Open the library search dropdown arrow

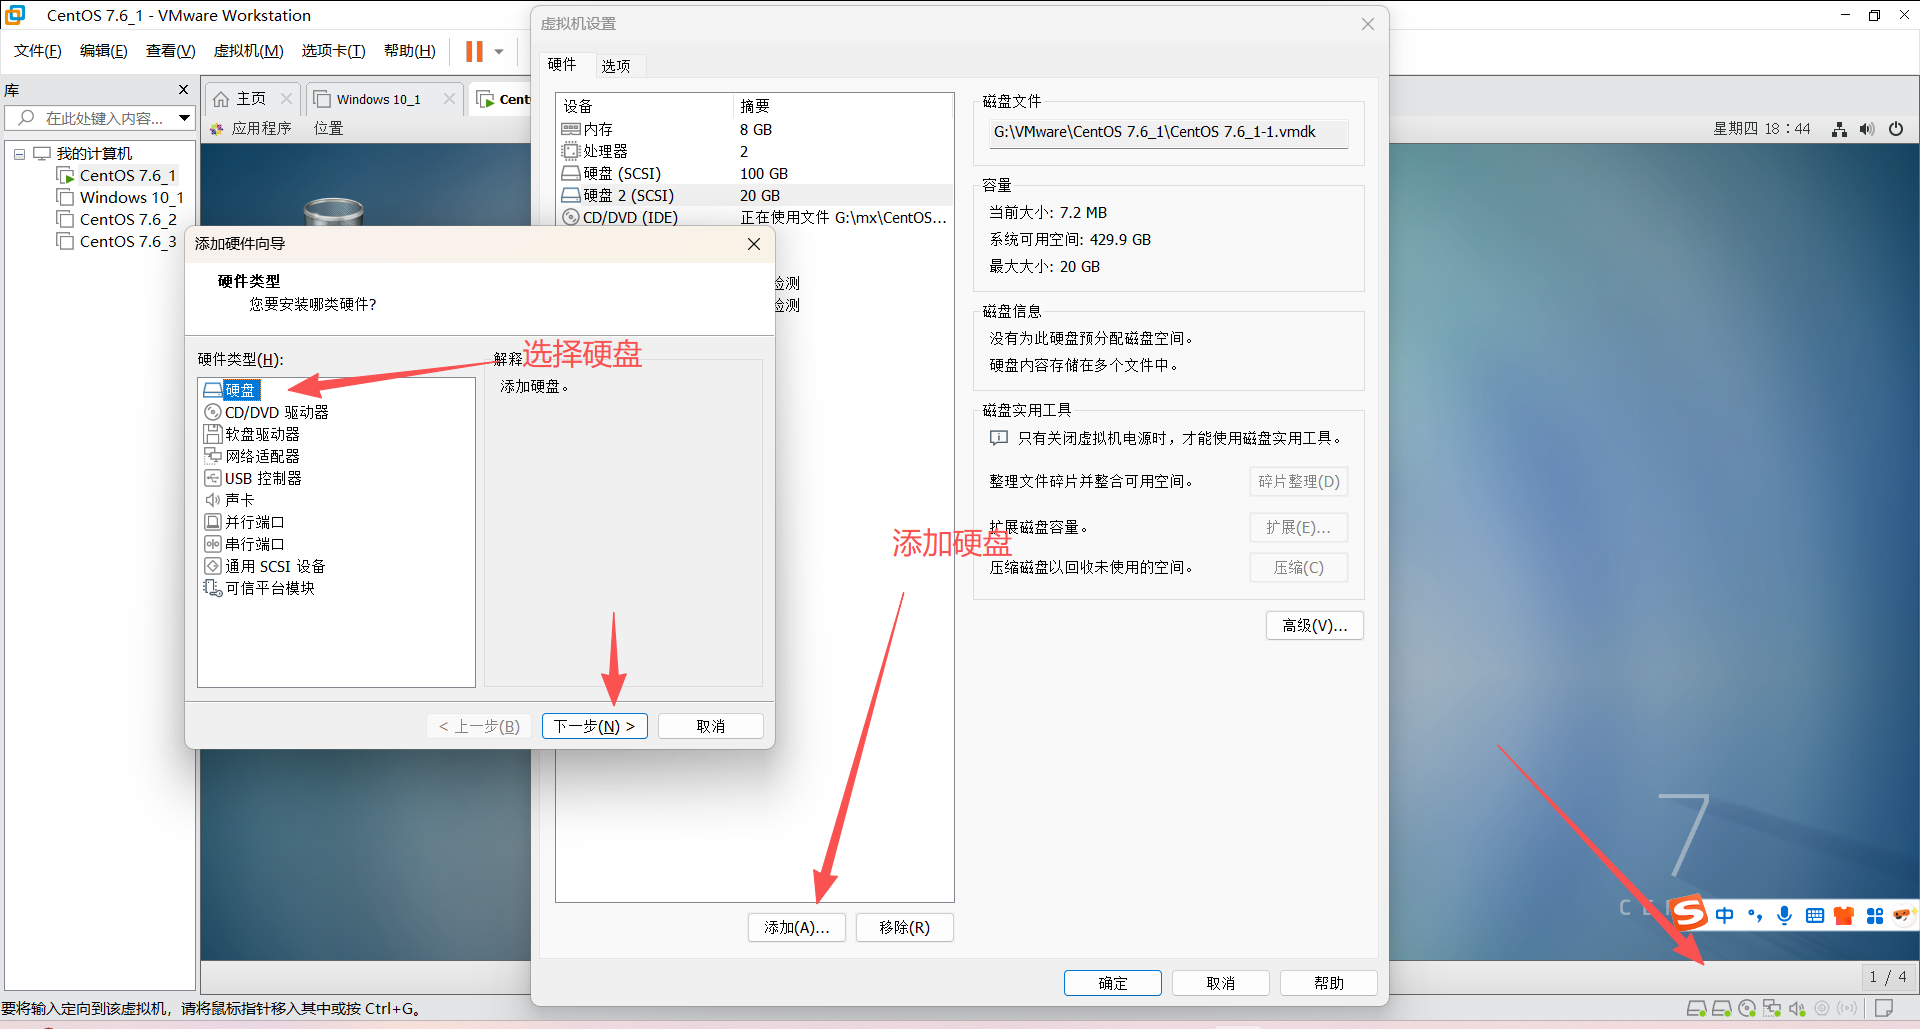pyautogui.click(x=185, y=117)
